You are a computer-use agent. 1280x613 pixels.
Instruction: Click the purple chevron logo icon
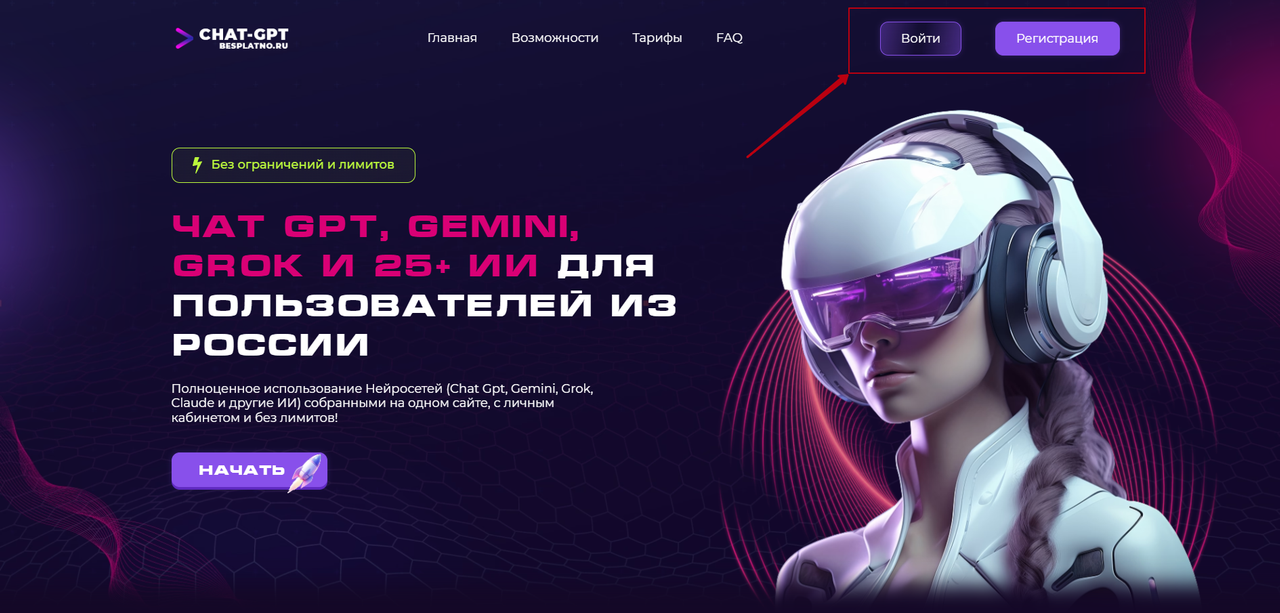[x=184, y=39]
